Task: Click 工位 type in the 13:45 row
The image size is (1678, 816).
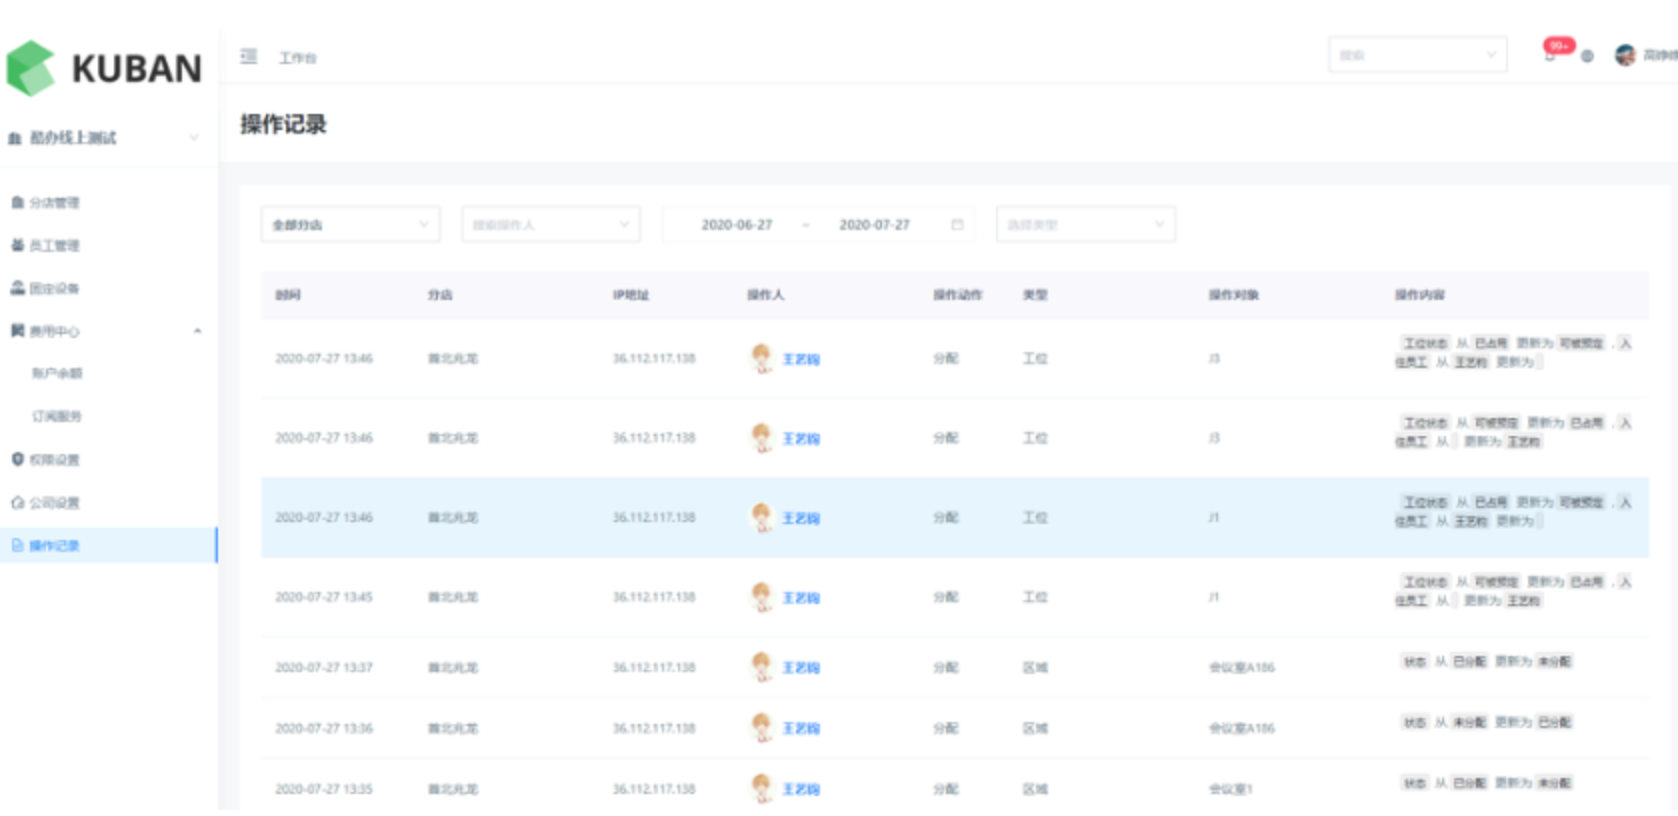Action: [1035, 597]
